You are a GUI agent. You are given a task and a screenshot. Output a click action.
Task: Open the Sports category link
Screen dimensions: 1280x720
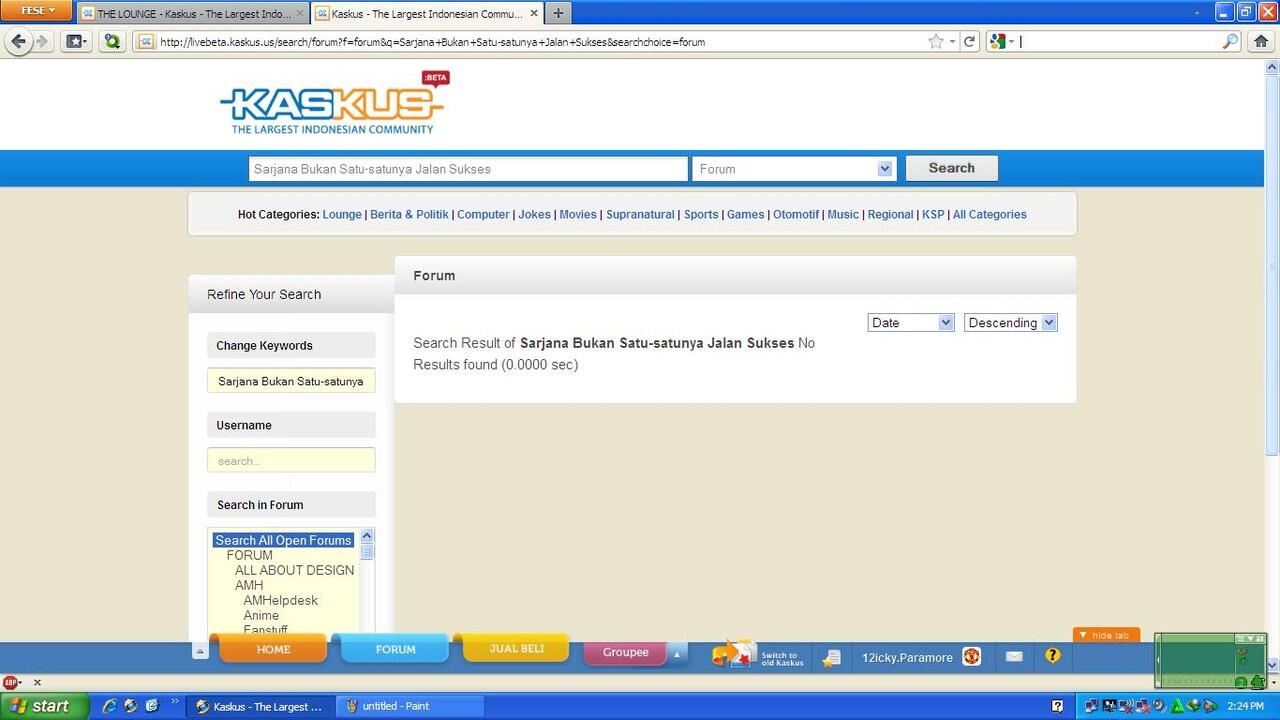[701, 214]
